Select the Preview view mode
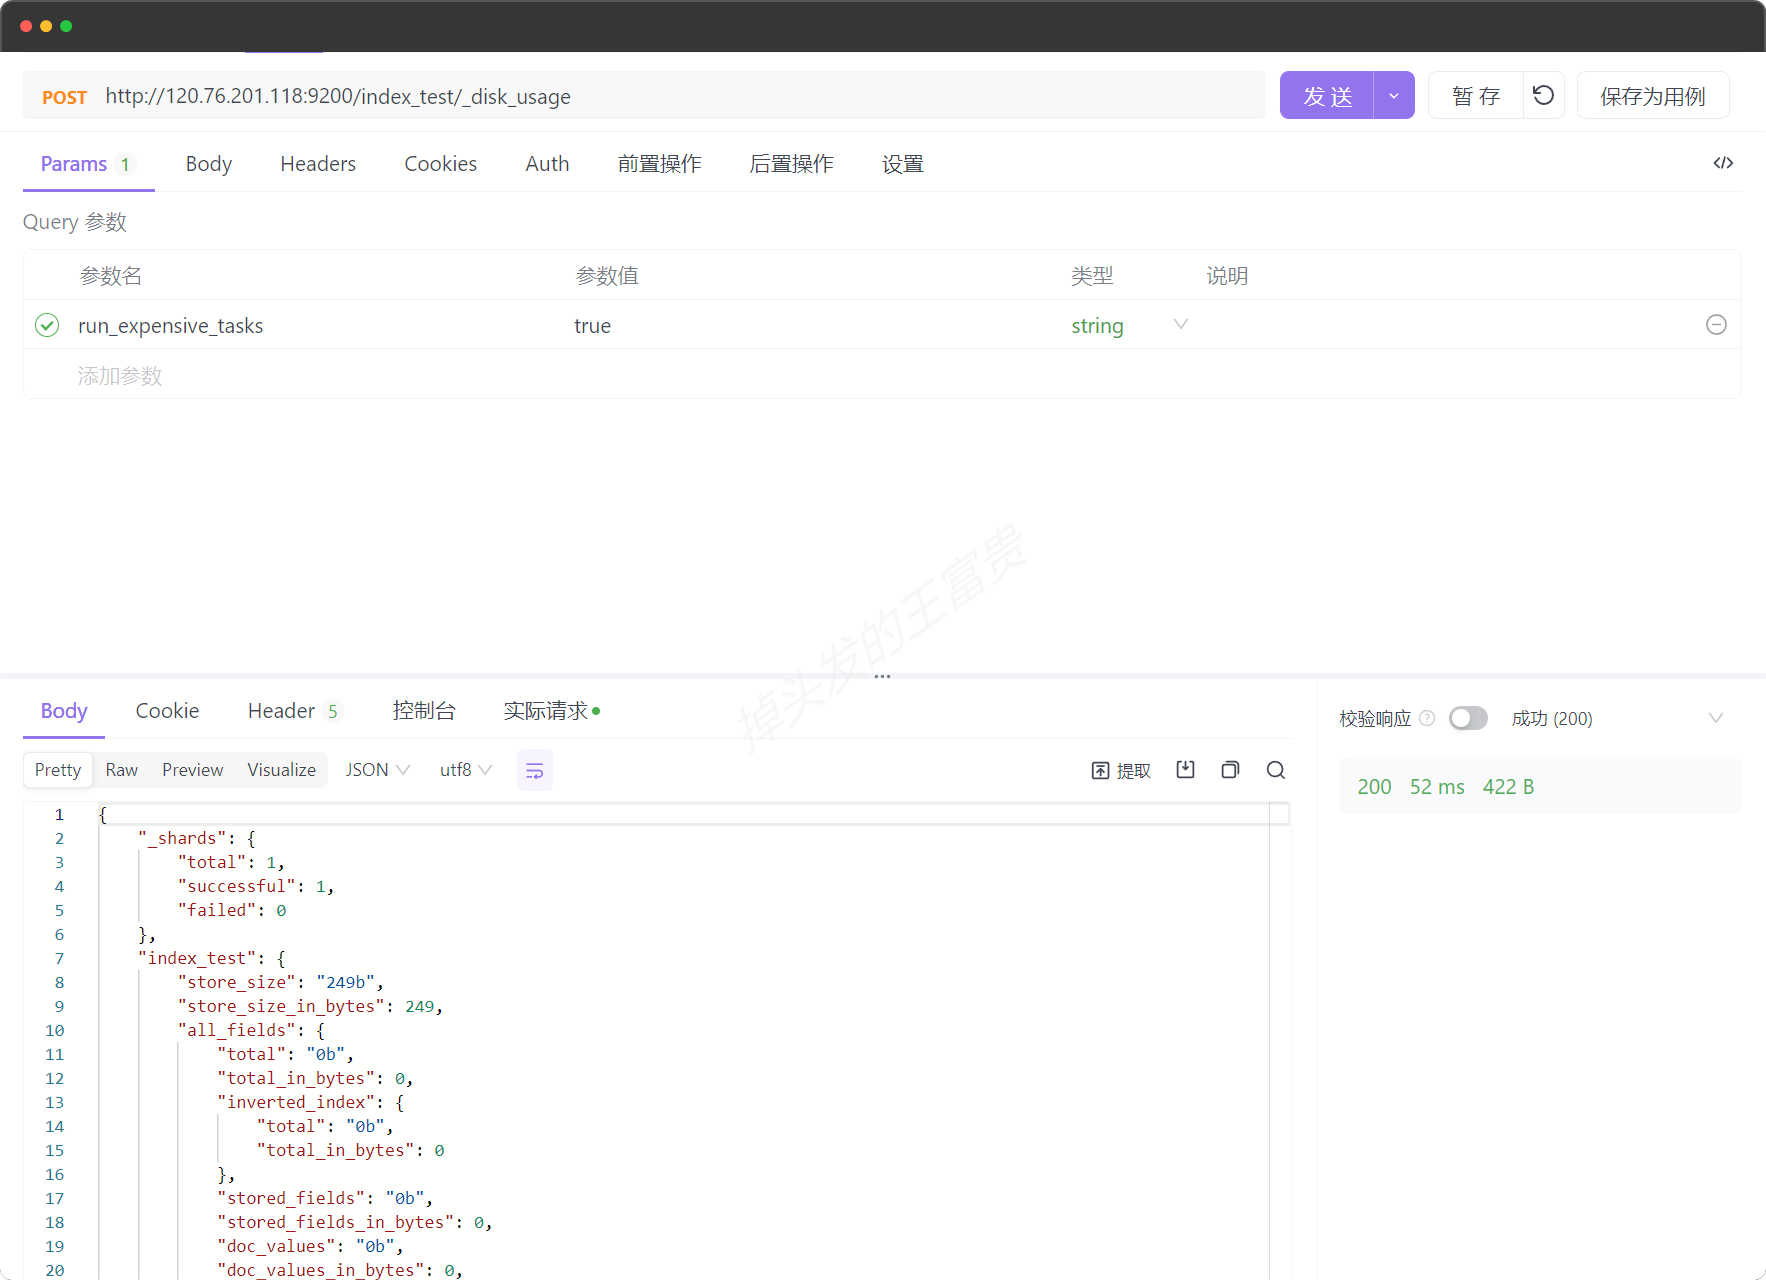The height and width of the screenshot is (1280, 1766). click(193, 770)
